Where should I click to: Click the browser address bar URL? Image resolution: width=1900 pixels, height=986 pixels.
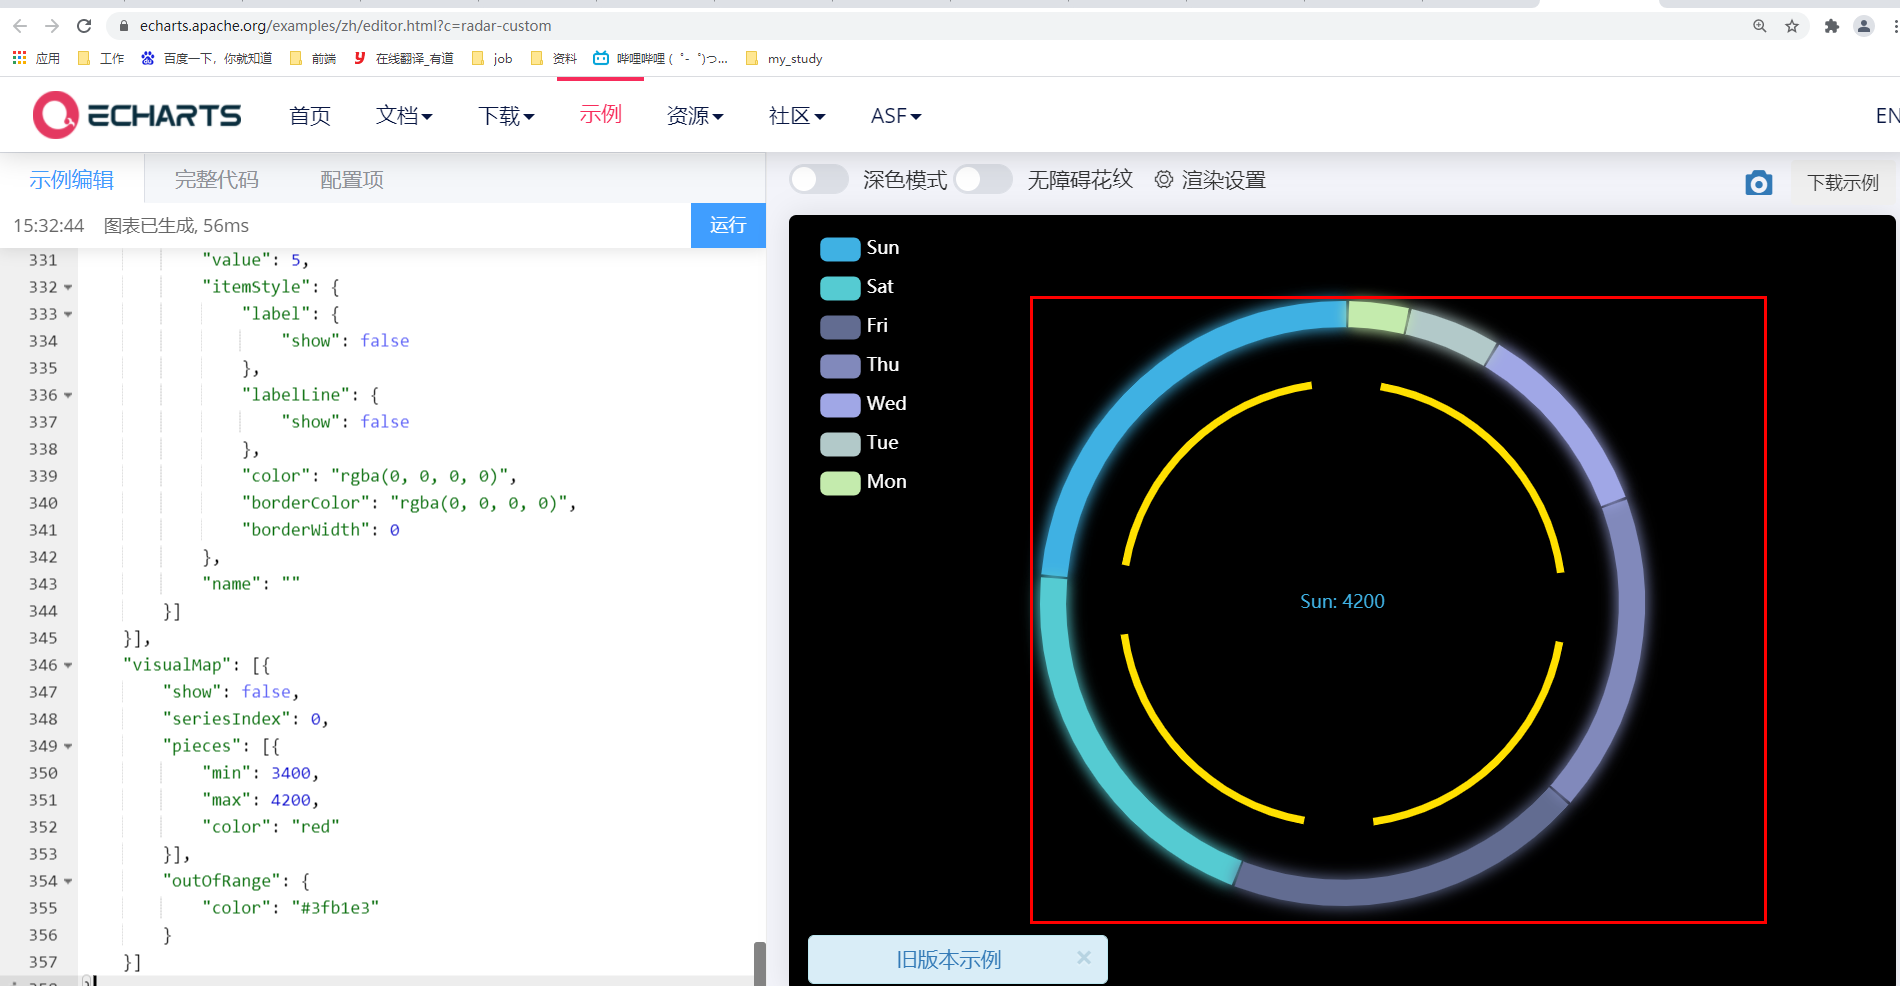click(345, 26)
